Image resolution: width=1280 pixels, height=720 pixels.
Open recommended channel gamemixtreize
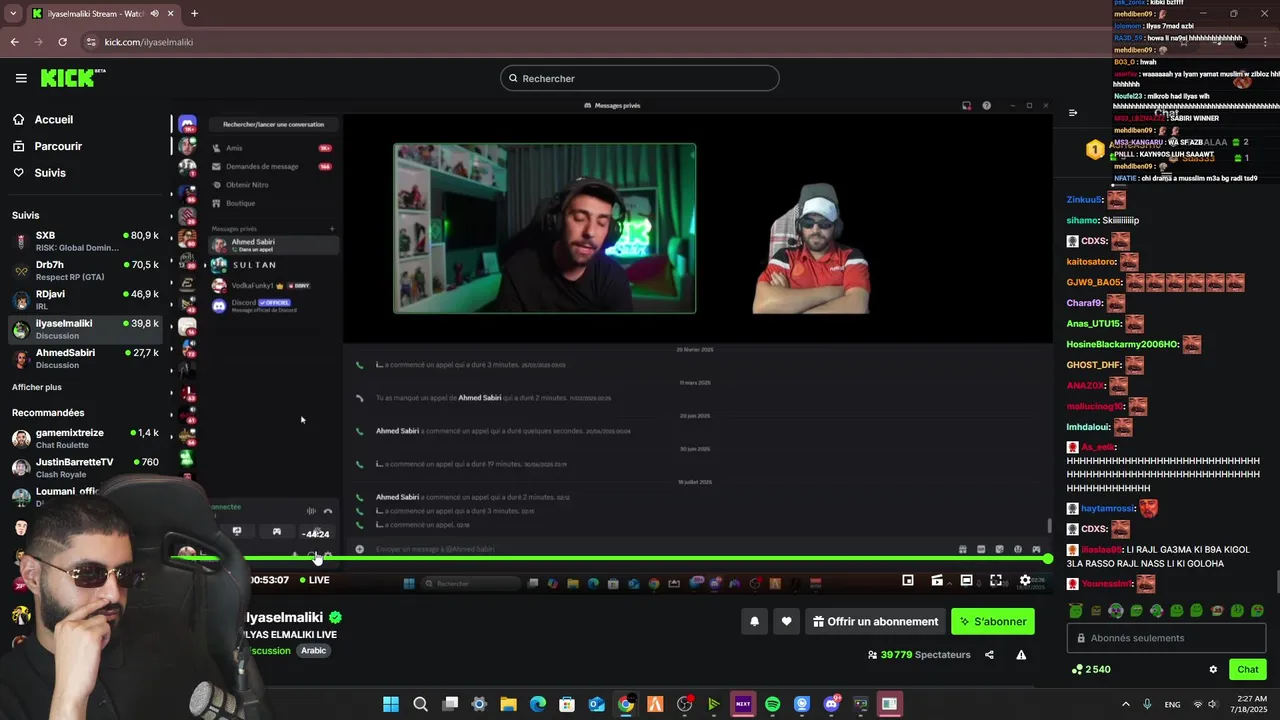point(85,438)
